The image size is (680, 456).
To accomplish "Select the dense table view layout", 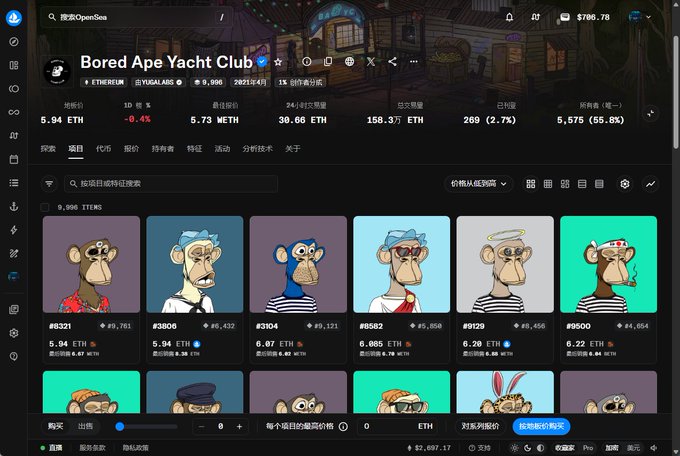I will click(x=599, y=184).
